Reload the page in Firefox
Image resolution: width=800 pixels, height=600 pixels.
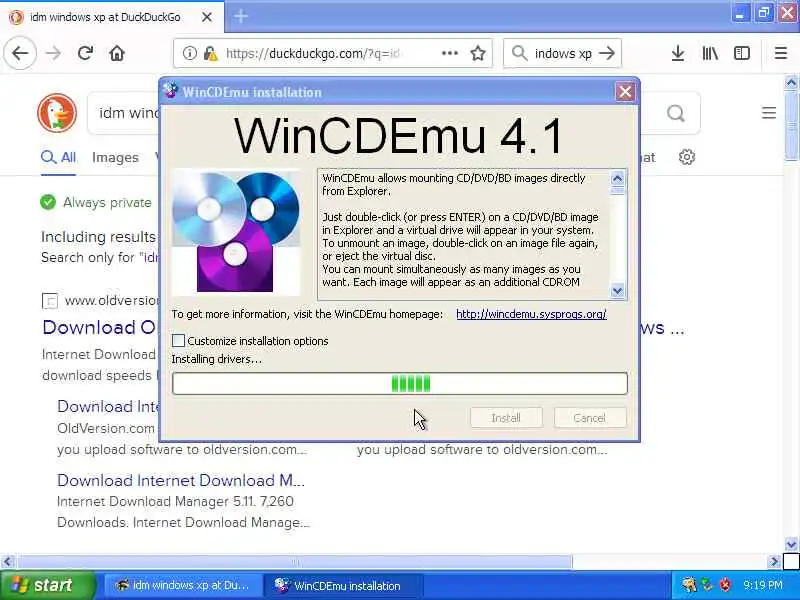(x=85, y=53)
